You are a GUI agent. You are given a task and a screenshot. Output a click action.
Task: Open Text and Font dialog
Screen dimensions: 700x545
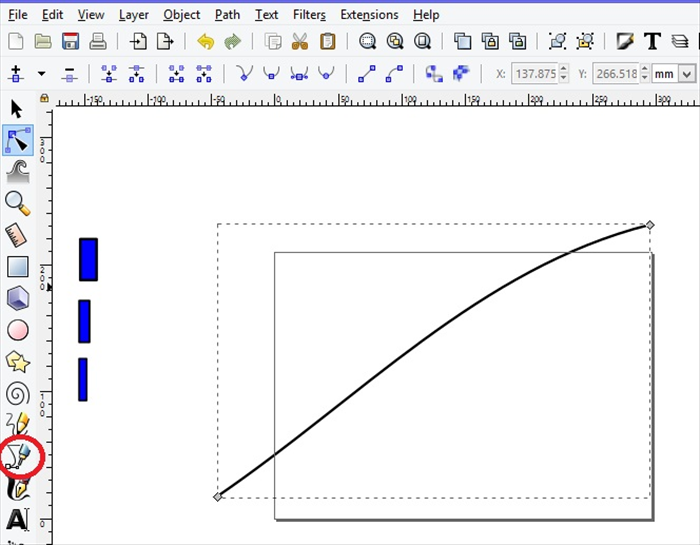tap(652, 42)
